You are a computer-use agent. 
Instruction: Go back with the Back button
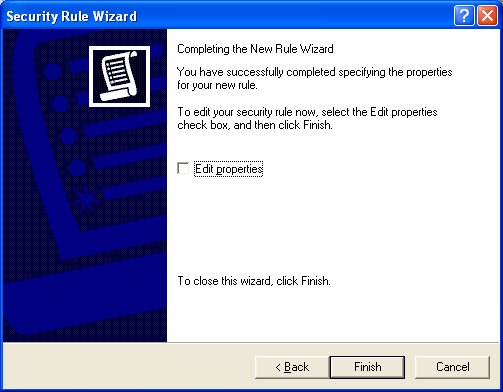coord(292,367)
